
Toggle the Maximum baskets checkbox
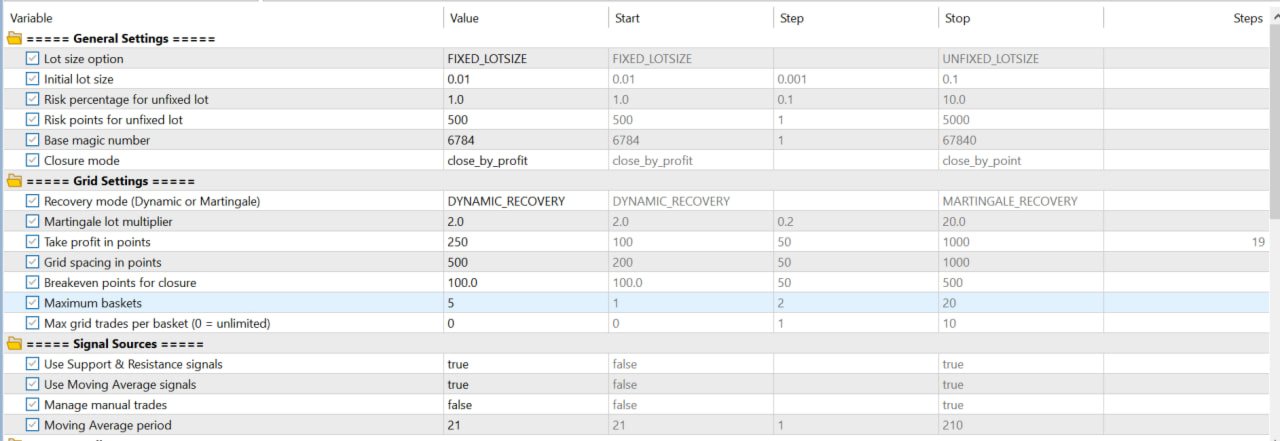pyautogui.click(x=33, y=303)
